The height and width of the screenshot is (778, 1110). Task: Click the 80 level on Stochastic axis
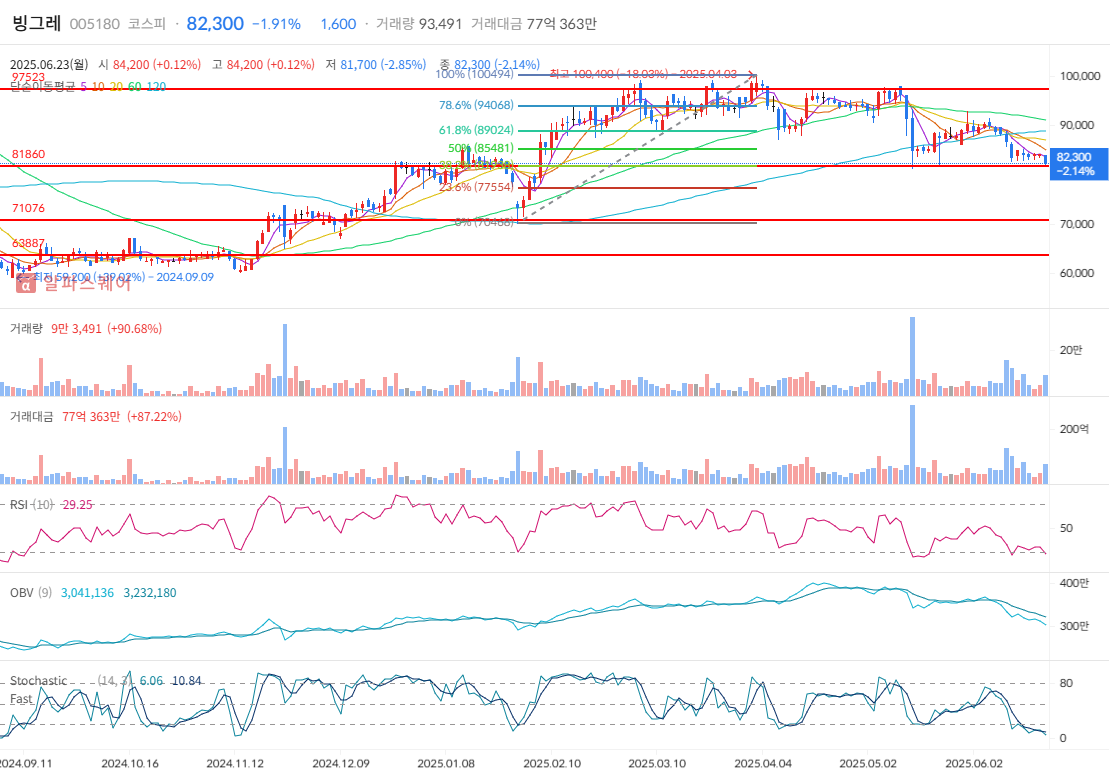[x=1066, y=683]
